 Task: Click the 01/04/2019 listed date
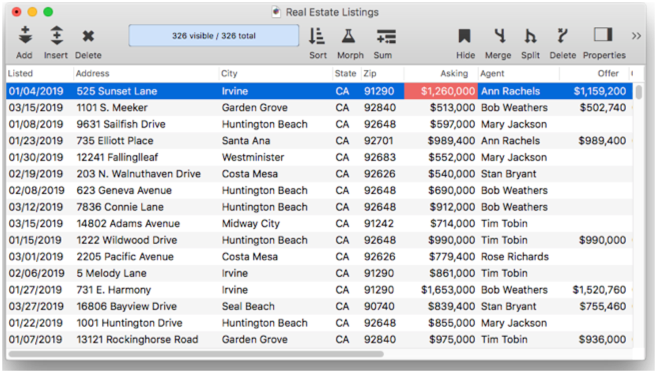pos(36,91)
